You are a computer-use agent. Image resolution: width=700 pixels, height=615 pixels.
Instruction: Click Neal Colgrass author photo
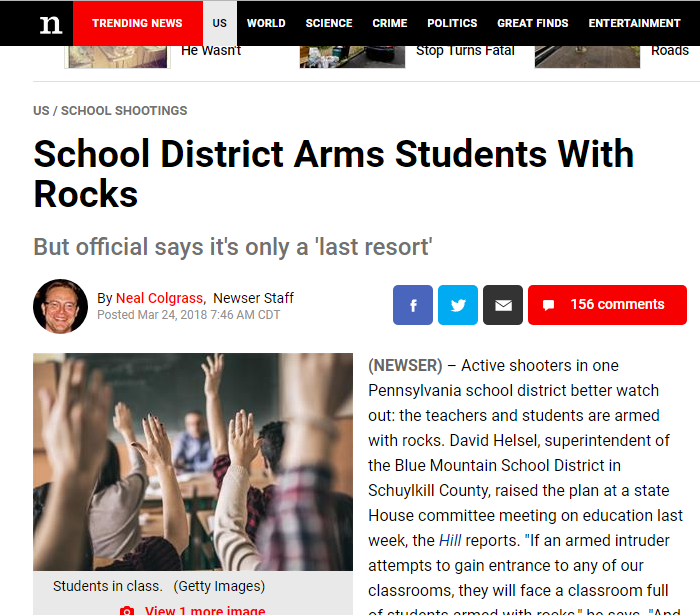[60, 306]
